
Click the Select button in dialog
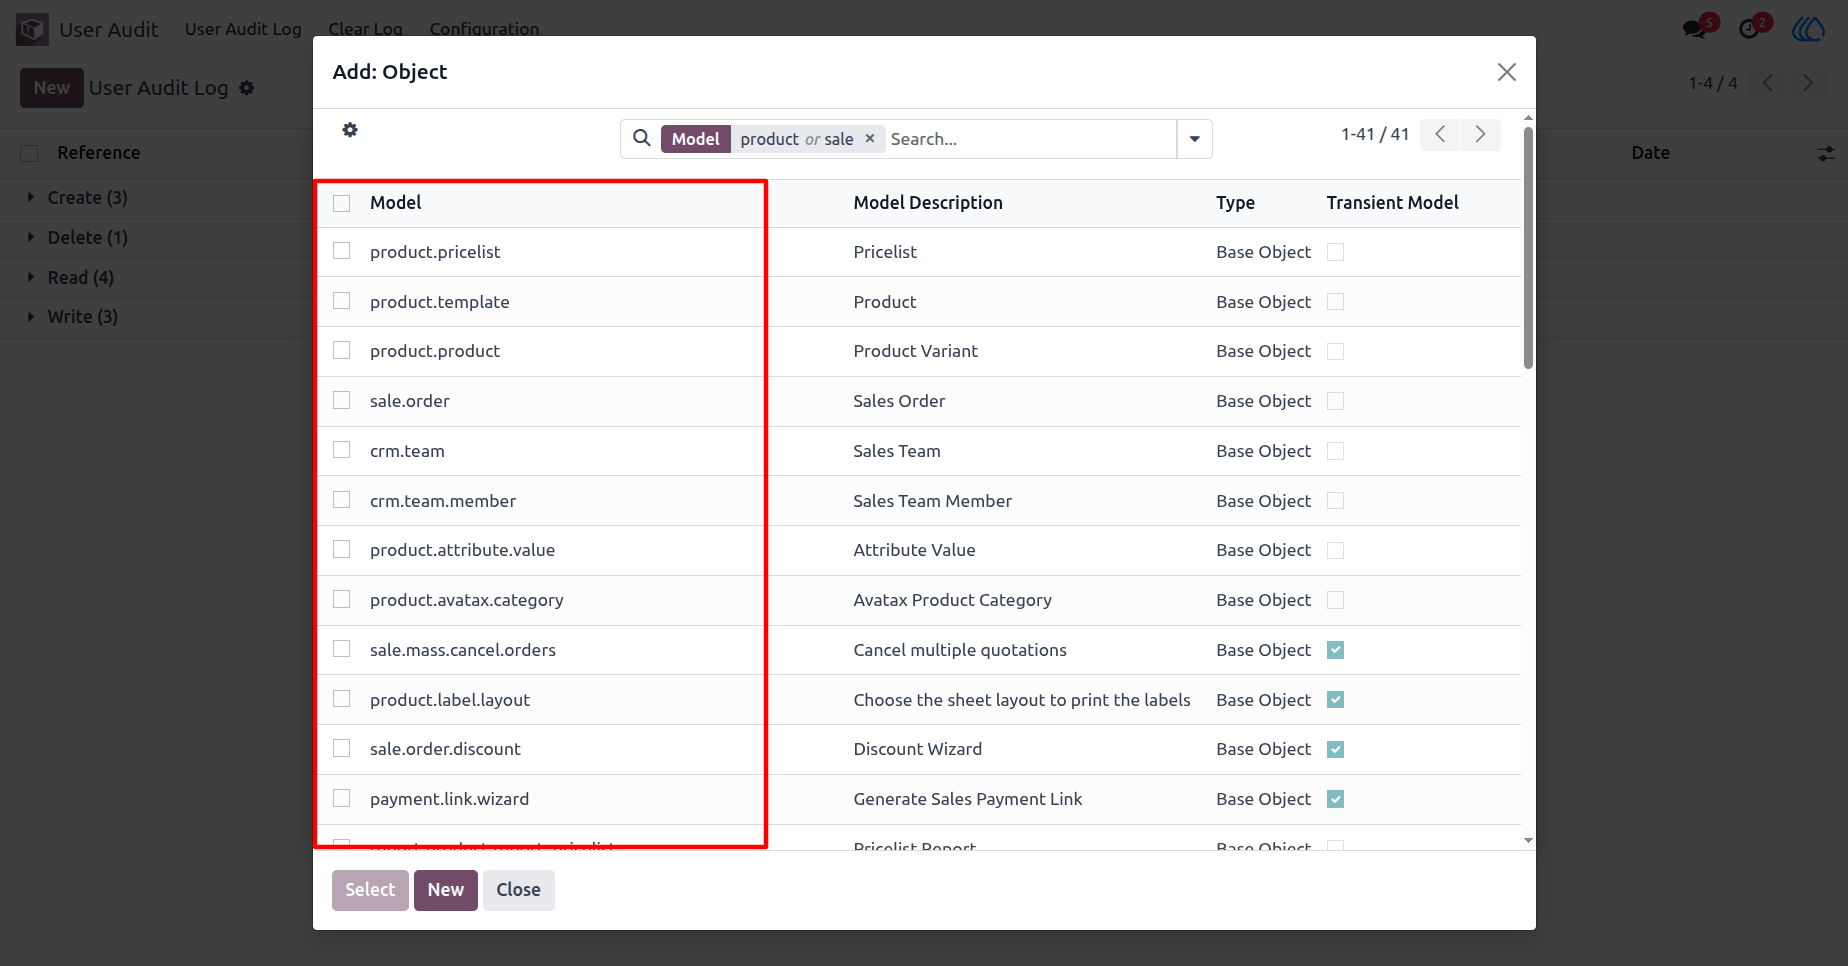pyautogui.click(x=370, y=890)
